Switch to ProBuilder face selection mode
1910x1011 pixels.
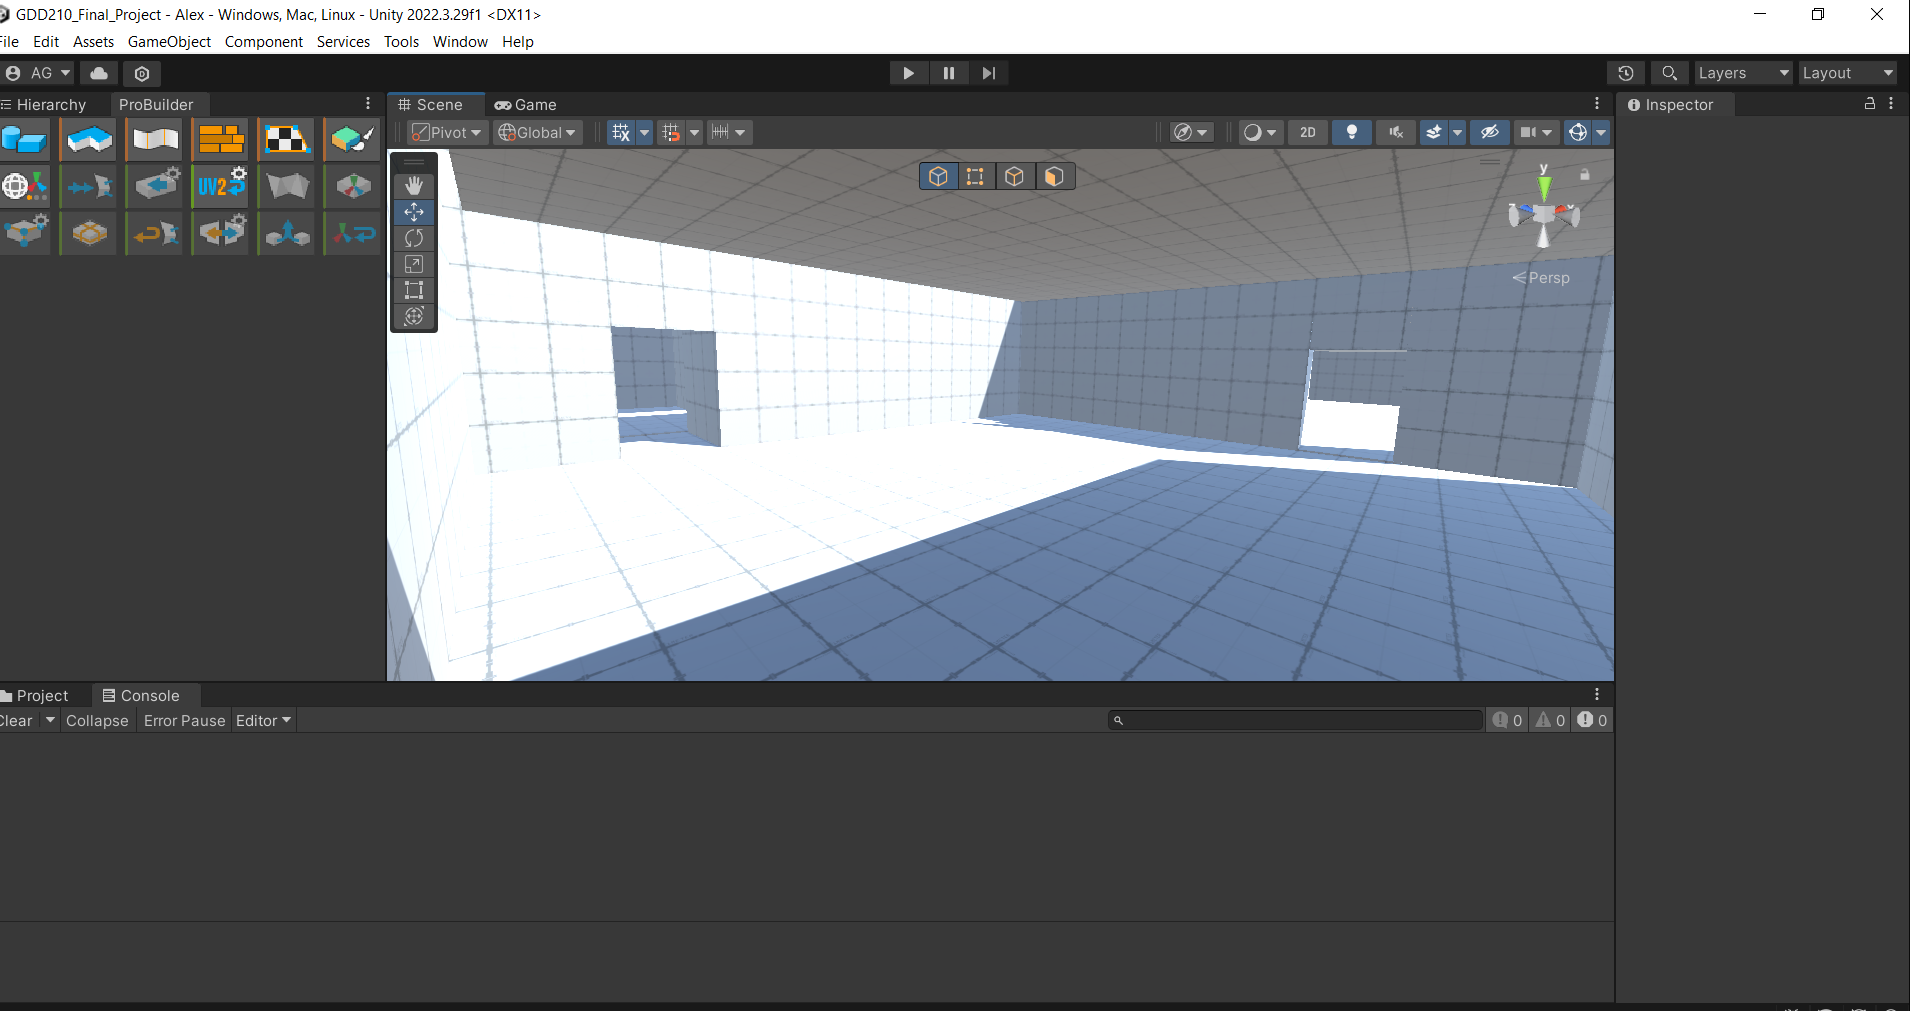(1054, 177)
